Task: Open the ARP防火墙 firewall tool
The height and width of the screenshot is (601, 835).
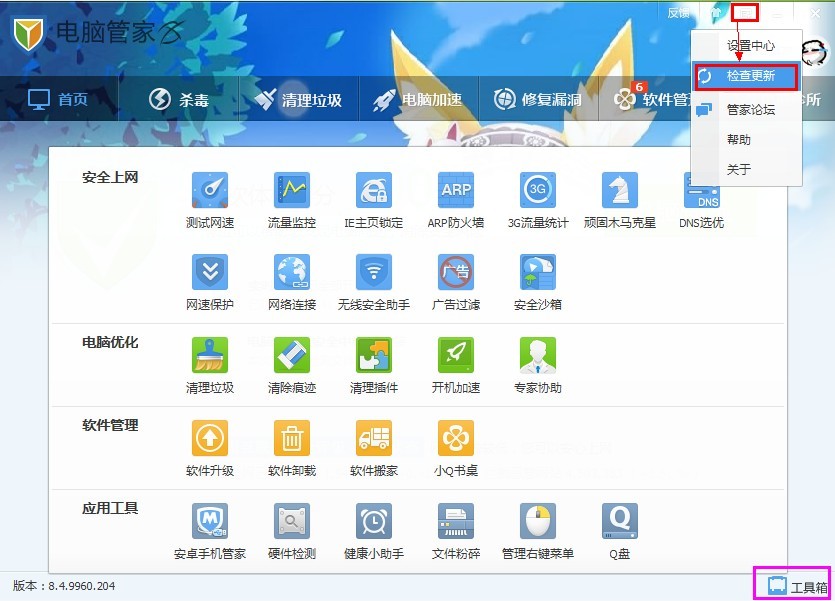Action: point(456,200)
